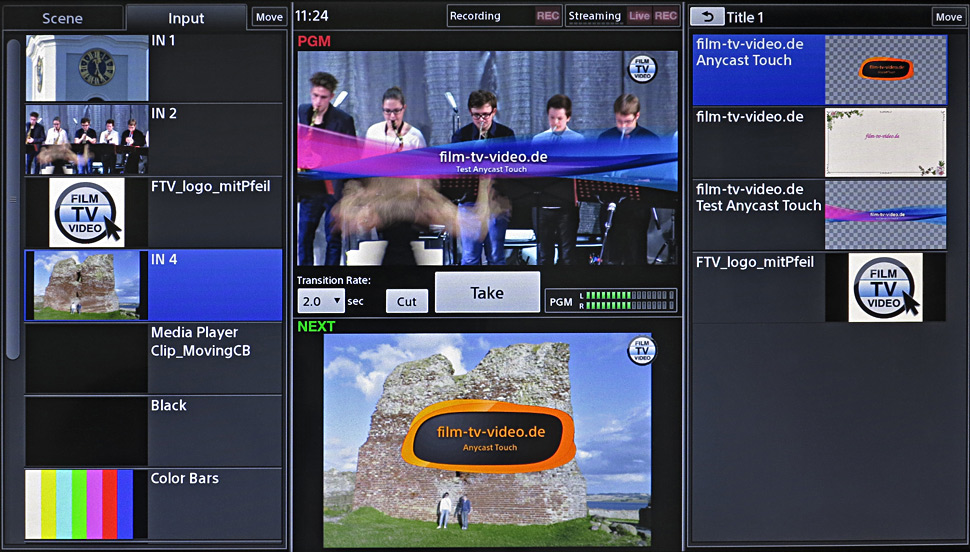970x552 pixels.
Task: Select the IN 1 clock tower thumbnail
Action: [86, 68]
